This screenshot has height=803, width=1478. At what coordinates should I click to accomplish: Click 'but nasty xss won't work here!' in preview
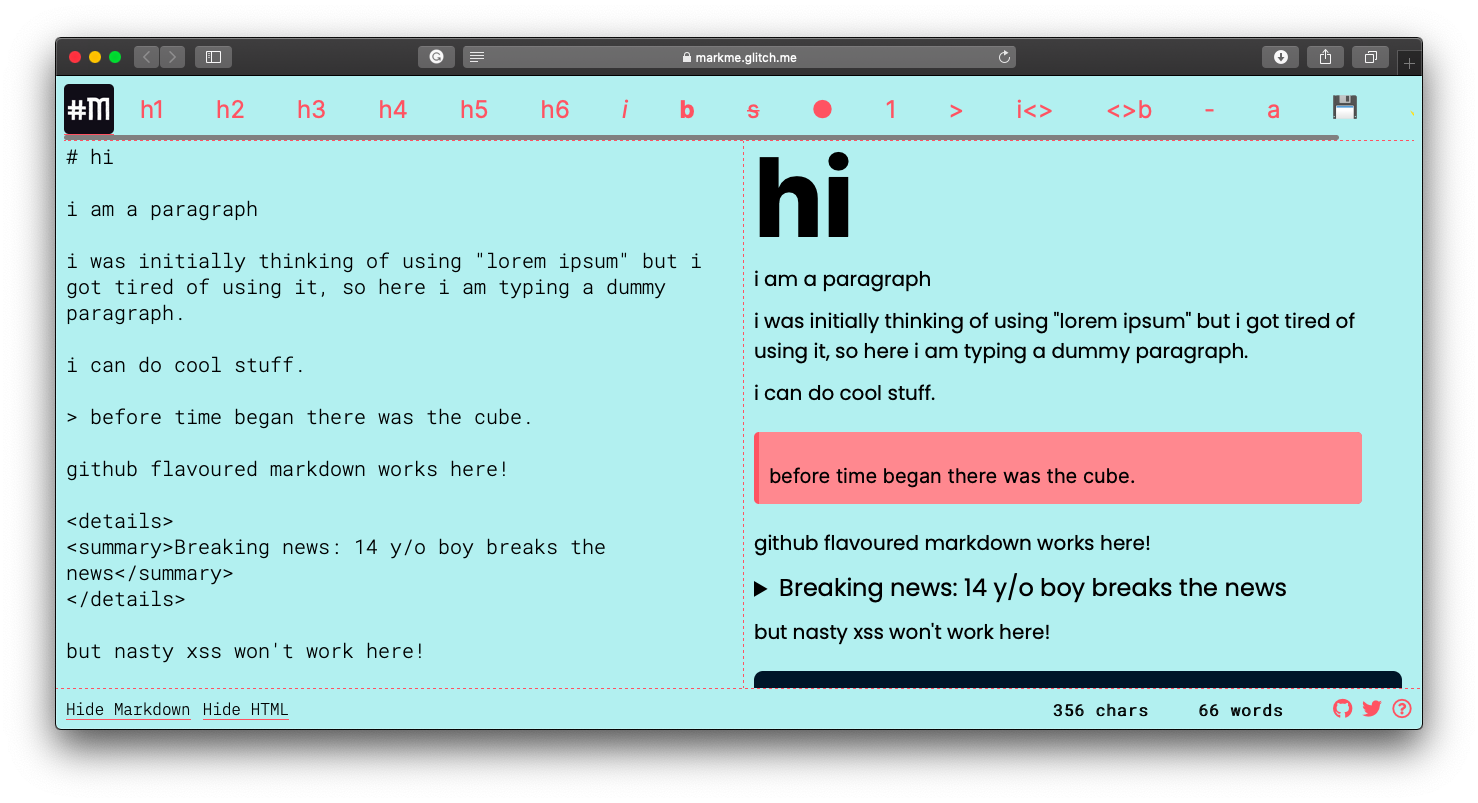[902, 632]
